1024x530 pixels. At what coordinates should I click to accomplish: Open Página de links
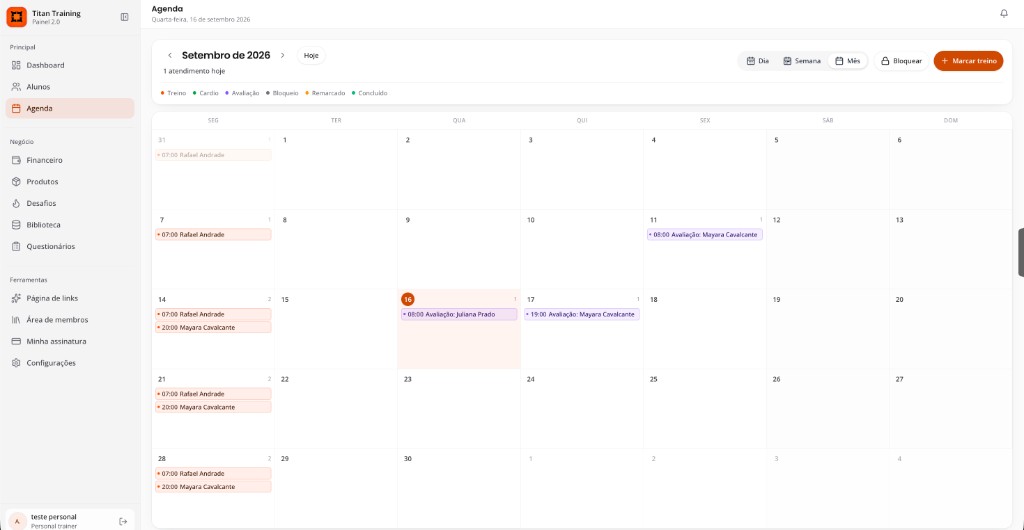pyautogui.click(x=70, y=298)
